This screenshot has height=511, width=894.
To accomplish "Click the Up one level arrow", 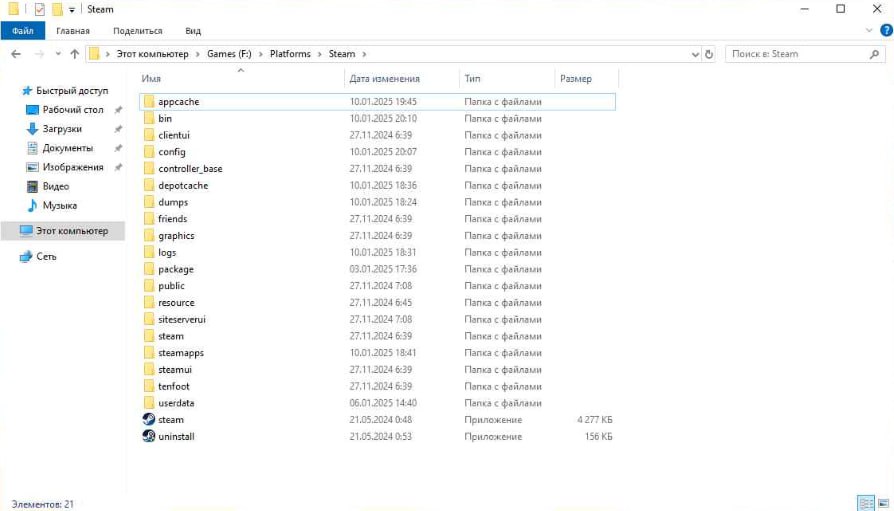I will 75,54.
